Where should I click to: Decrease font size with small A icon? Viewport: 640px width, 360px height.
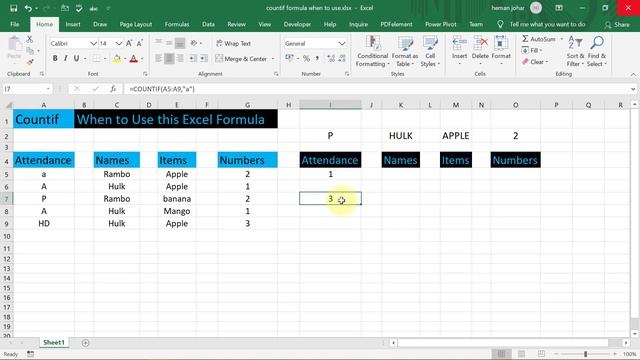click(x=140, y=43)
